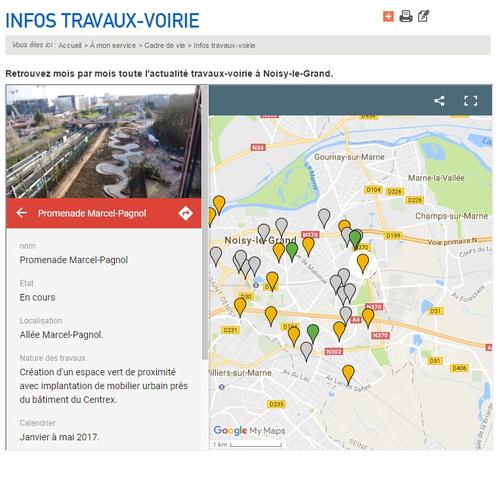
Task: Click the gray marker pointing at N303 road
Action: pyautogui.click(x=306, y=351)
